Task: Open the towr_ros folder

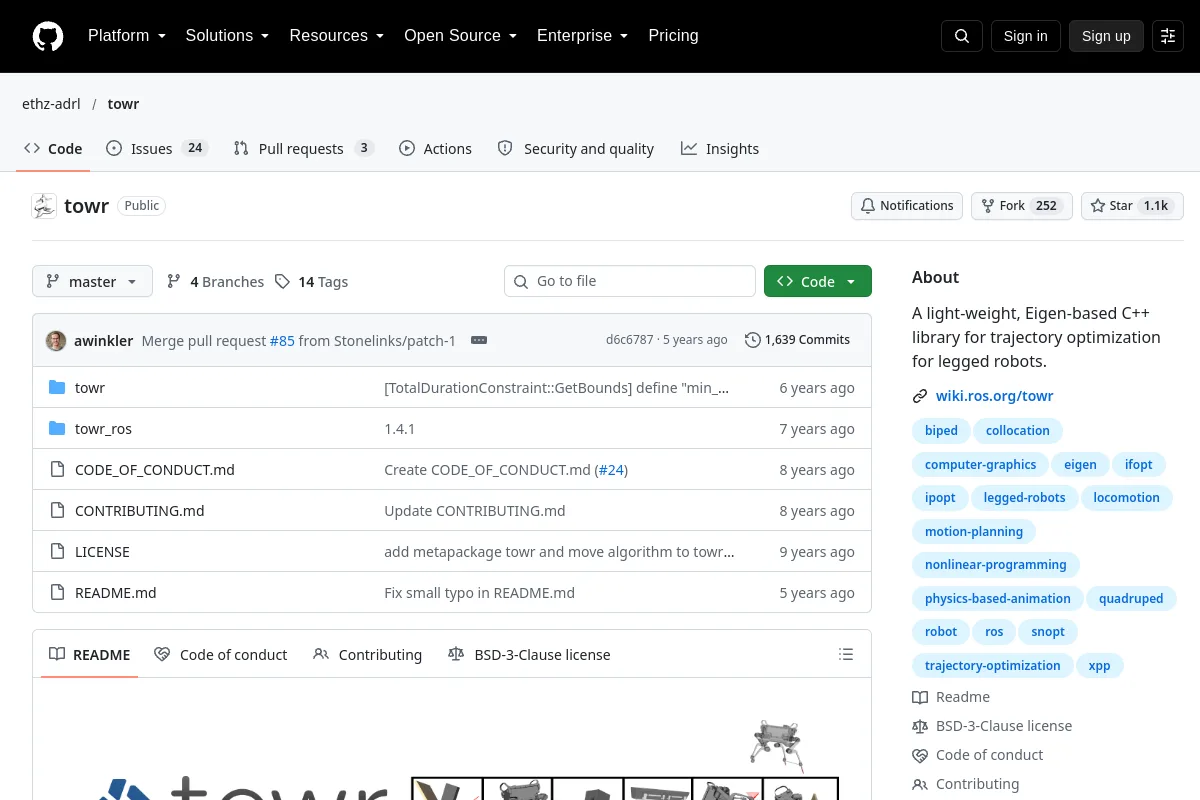Action: tap(103, 429)
